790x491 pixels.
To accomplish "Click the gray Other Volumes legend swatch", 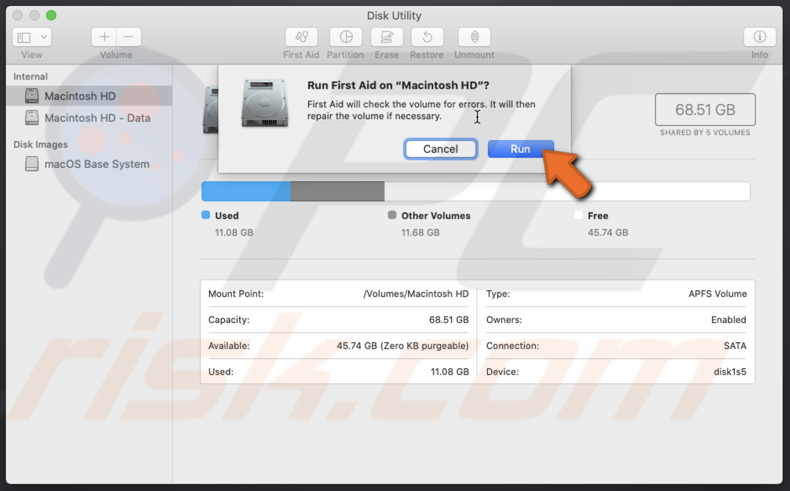I will pyautogui.click(x=392, y=215).
